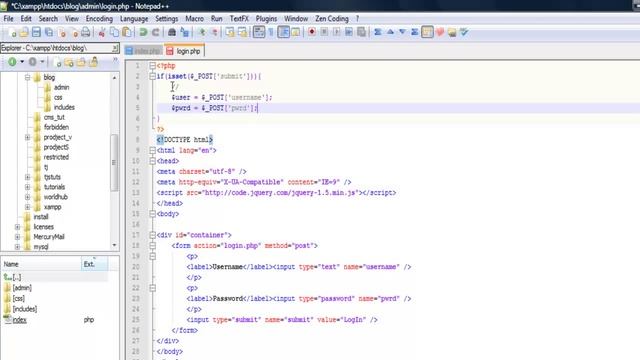Expand the worldhub folder node

tap(27, 197)
